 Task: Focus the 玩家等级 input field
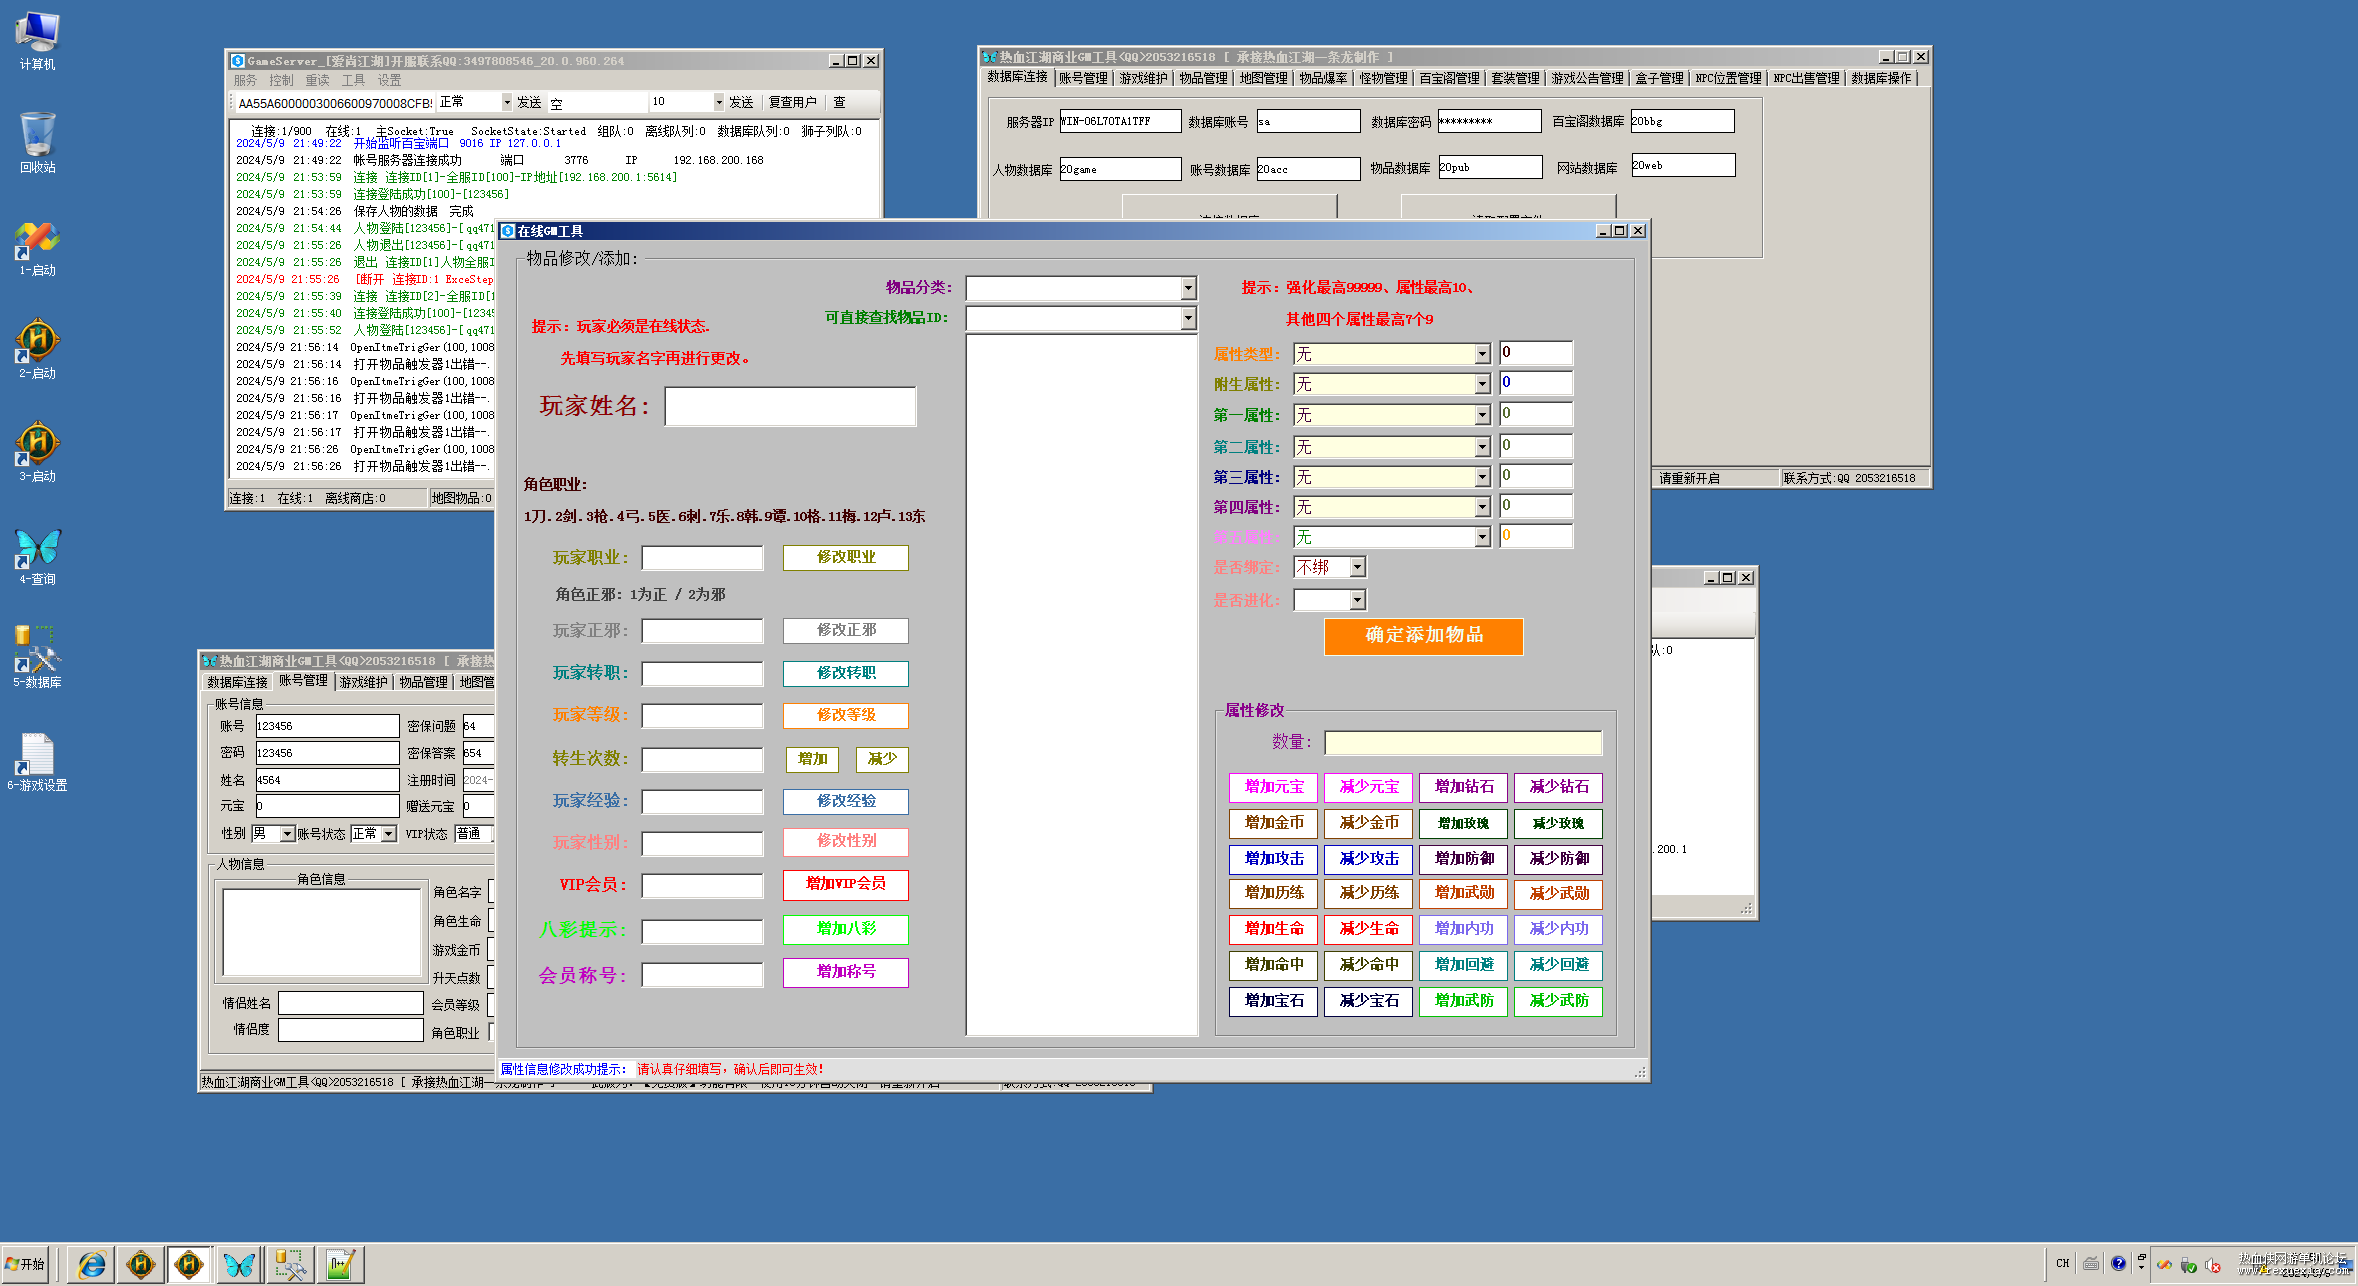point(702,716)
